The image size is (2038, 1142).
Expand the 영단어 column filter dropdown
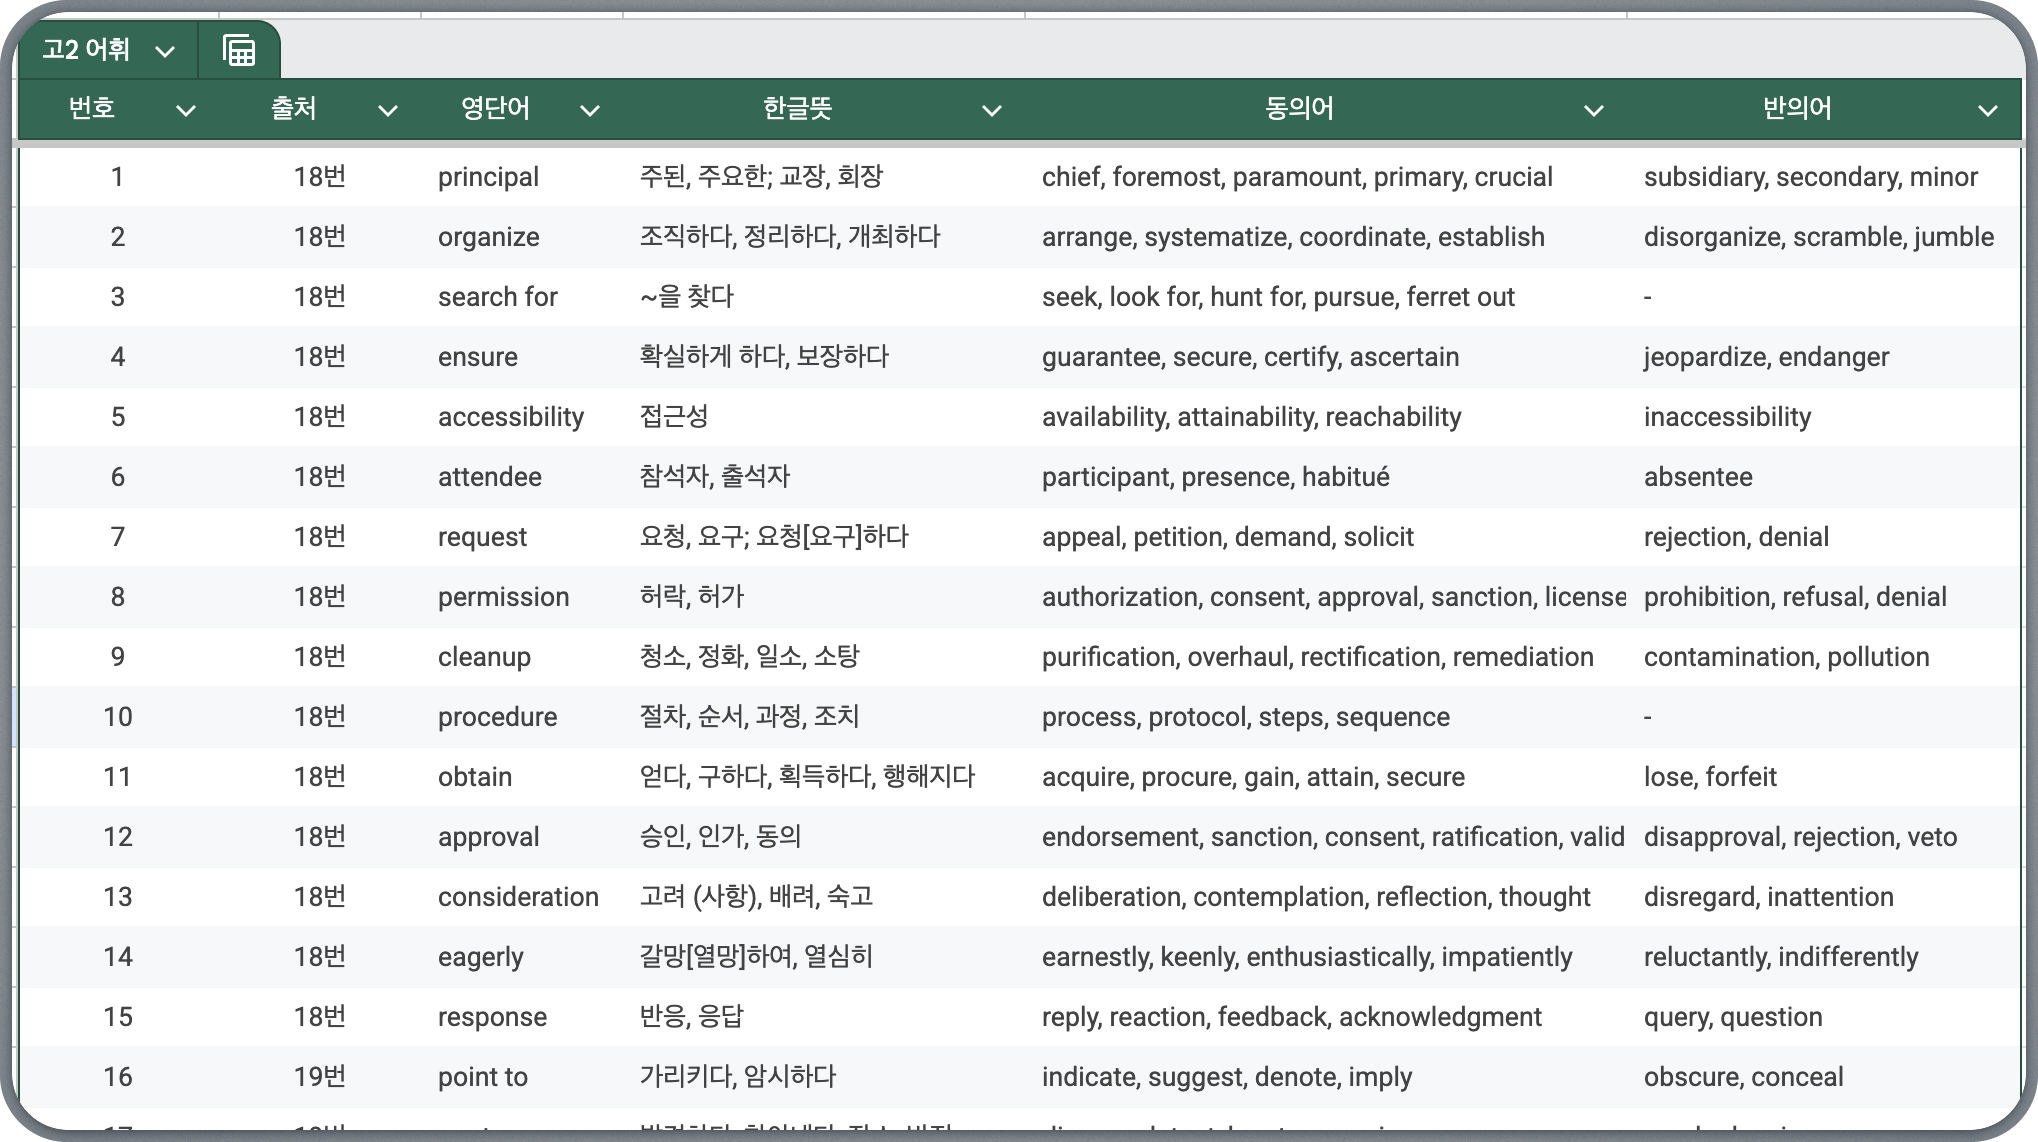(x=590, y=110)
